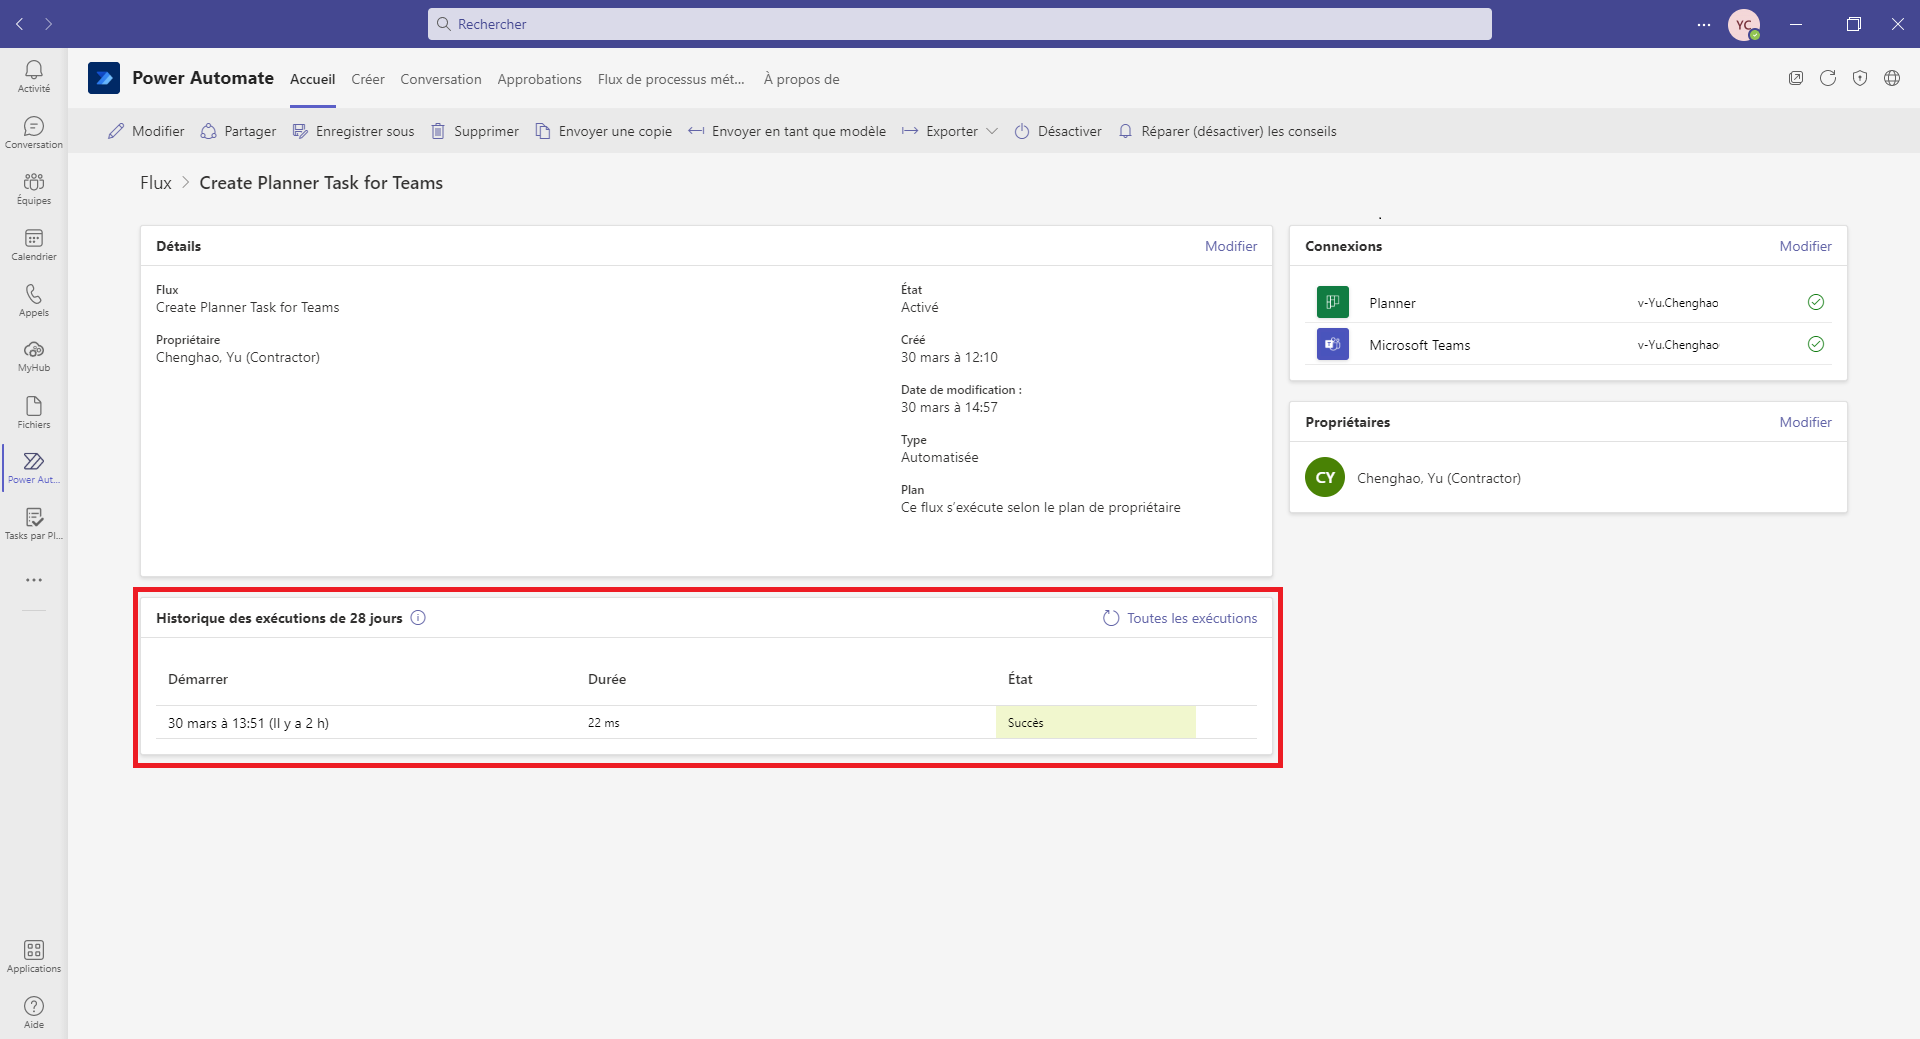Click Modifier in the Connexions card
The height and width of the screenshot is (1039, 1920).
click(1805, 246)
